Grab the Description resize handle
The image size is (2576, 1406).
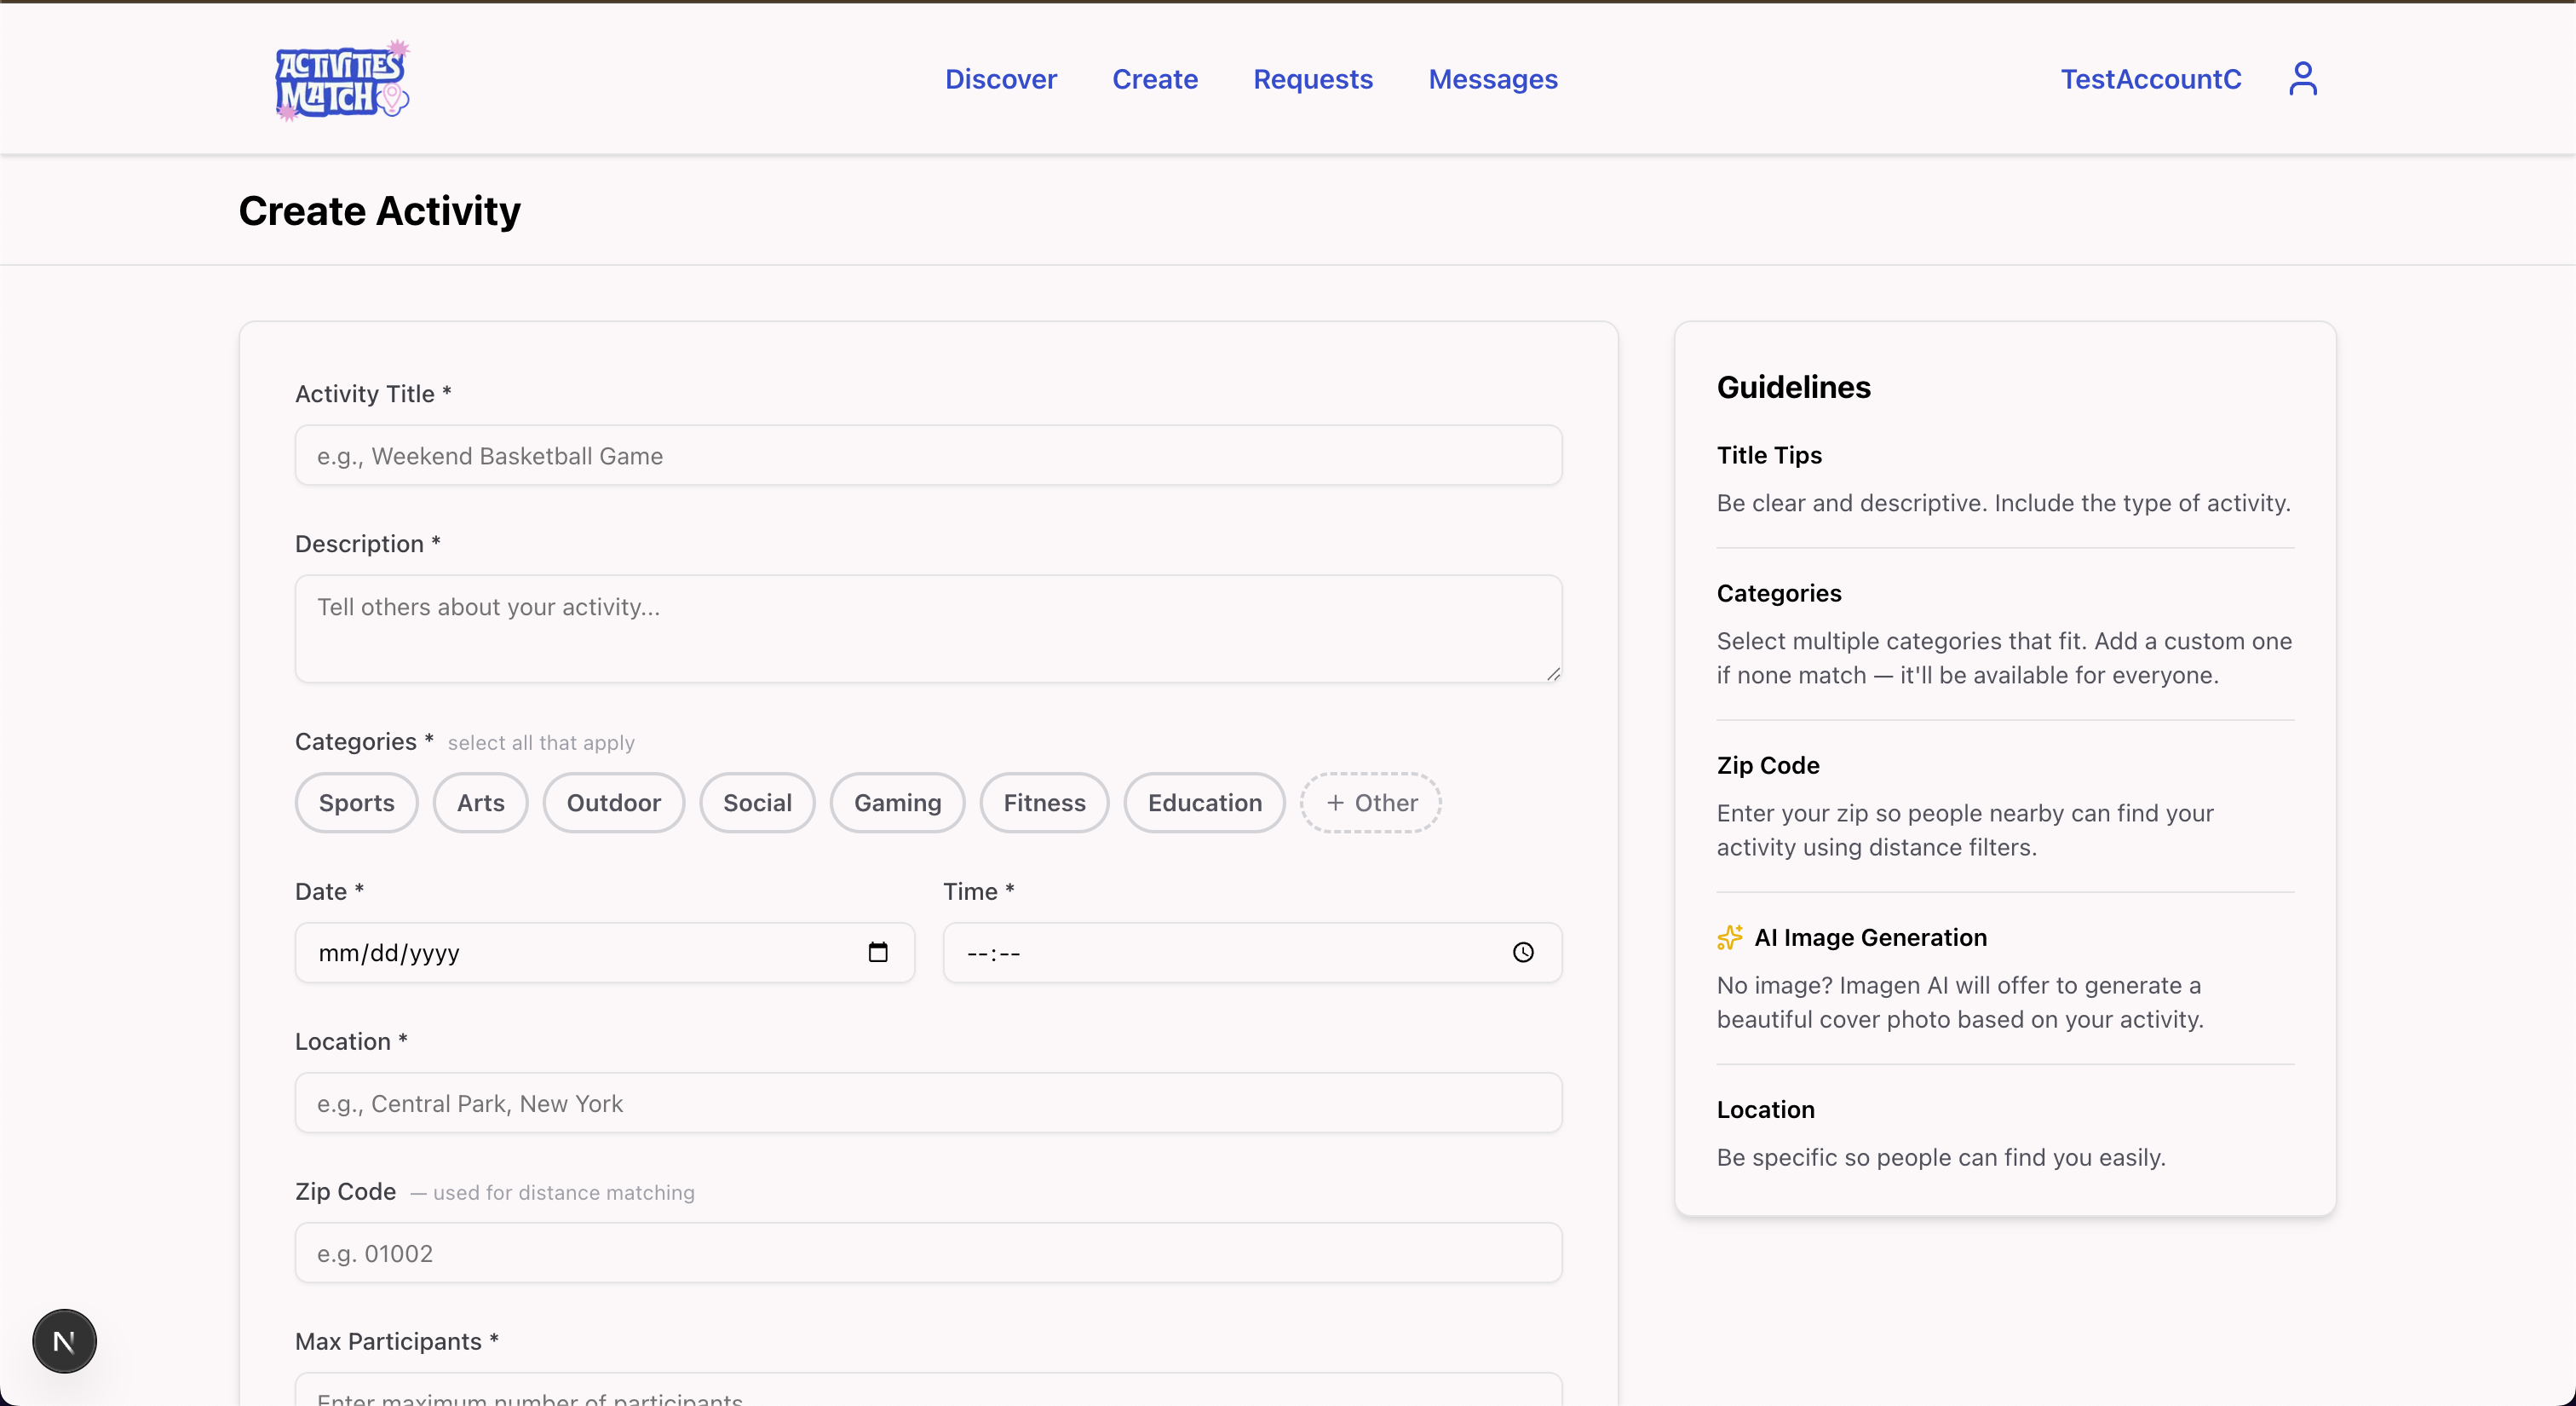click(1552, 675)
